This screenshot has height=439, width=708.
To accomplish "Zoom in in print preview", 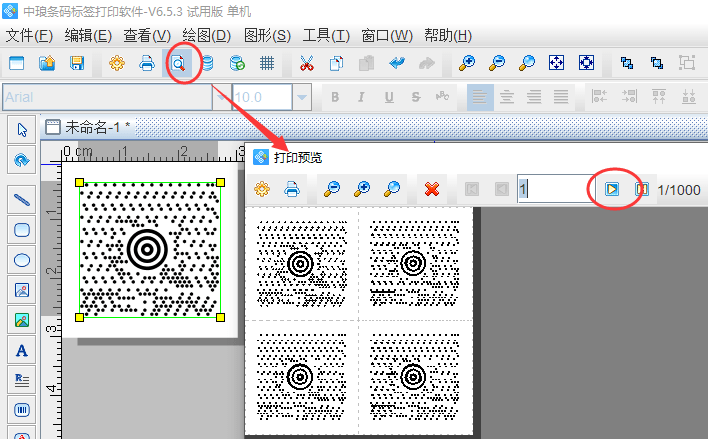I will coord(362,189).
